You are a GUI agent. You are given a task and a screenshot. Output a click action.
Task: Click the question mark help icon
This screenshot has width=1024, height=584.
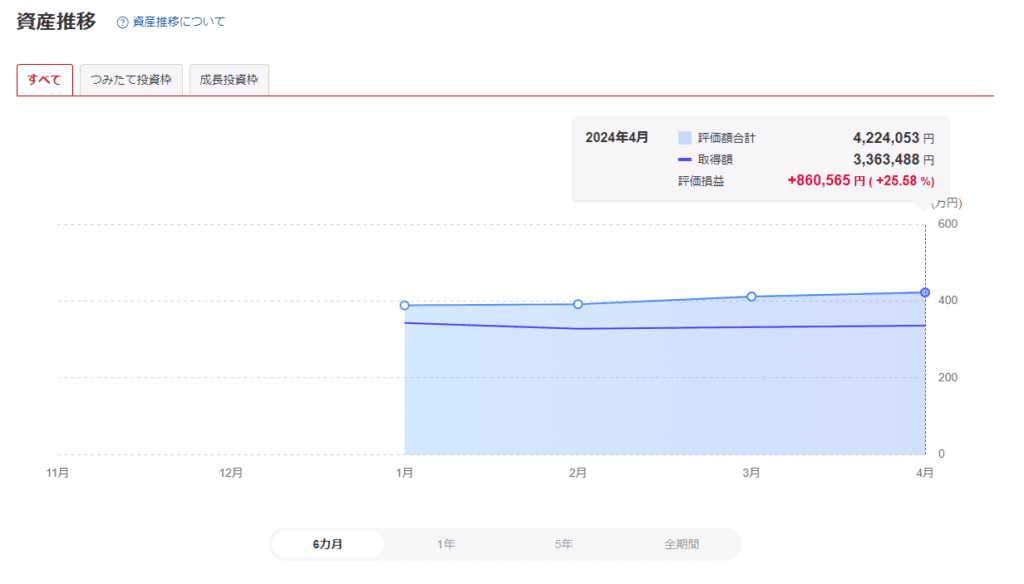pyautogui.click(x=122, y=22)
